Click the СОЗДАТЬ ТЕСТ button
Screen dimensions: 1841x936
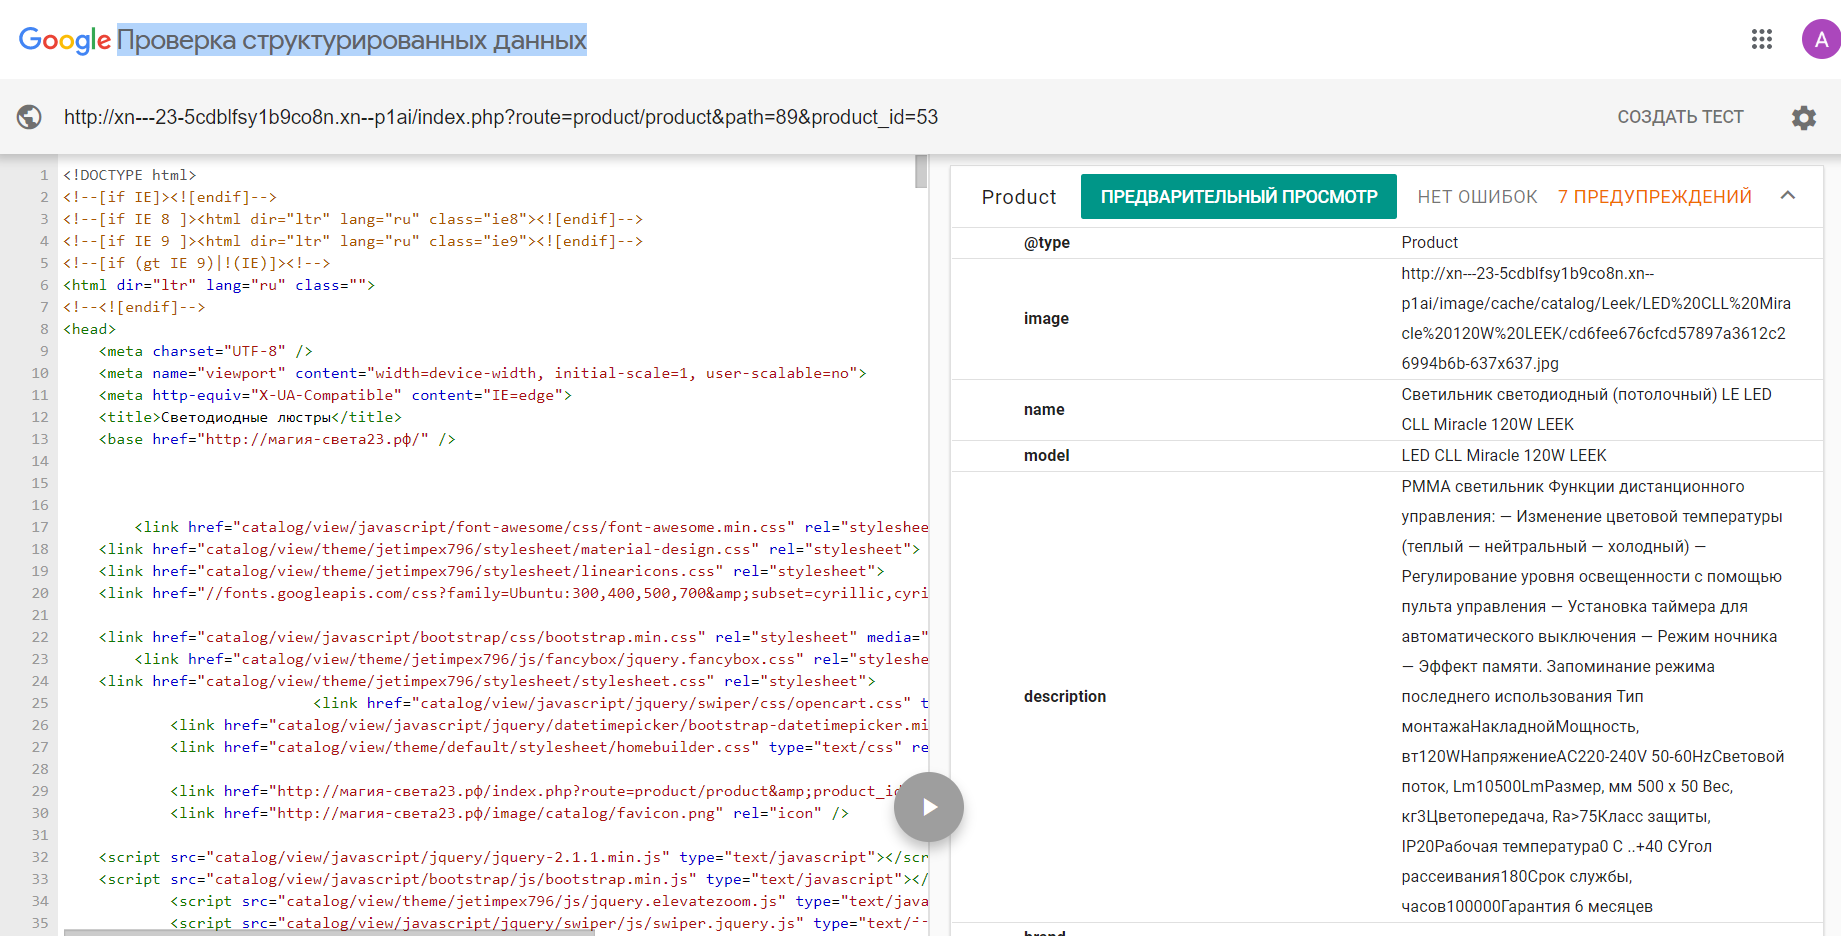pyautogui.click(x=1680, y=117)
